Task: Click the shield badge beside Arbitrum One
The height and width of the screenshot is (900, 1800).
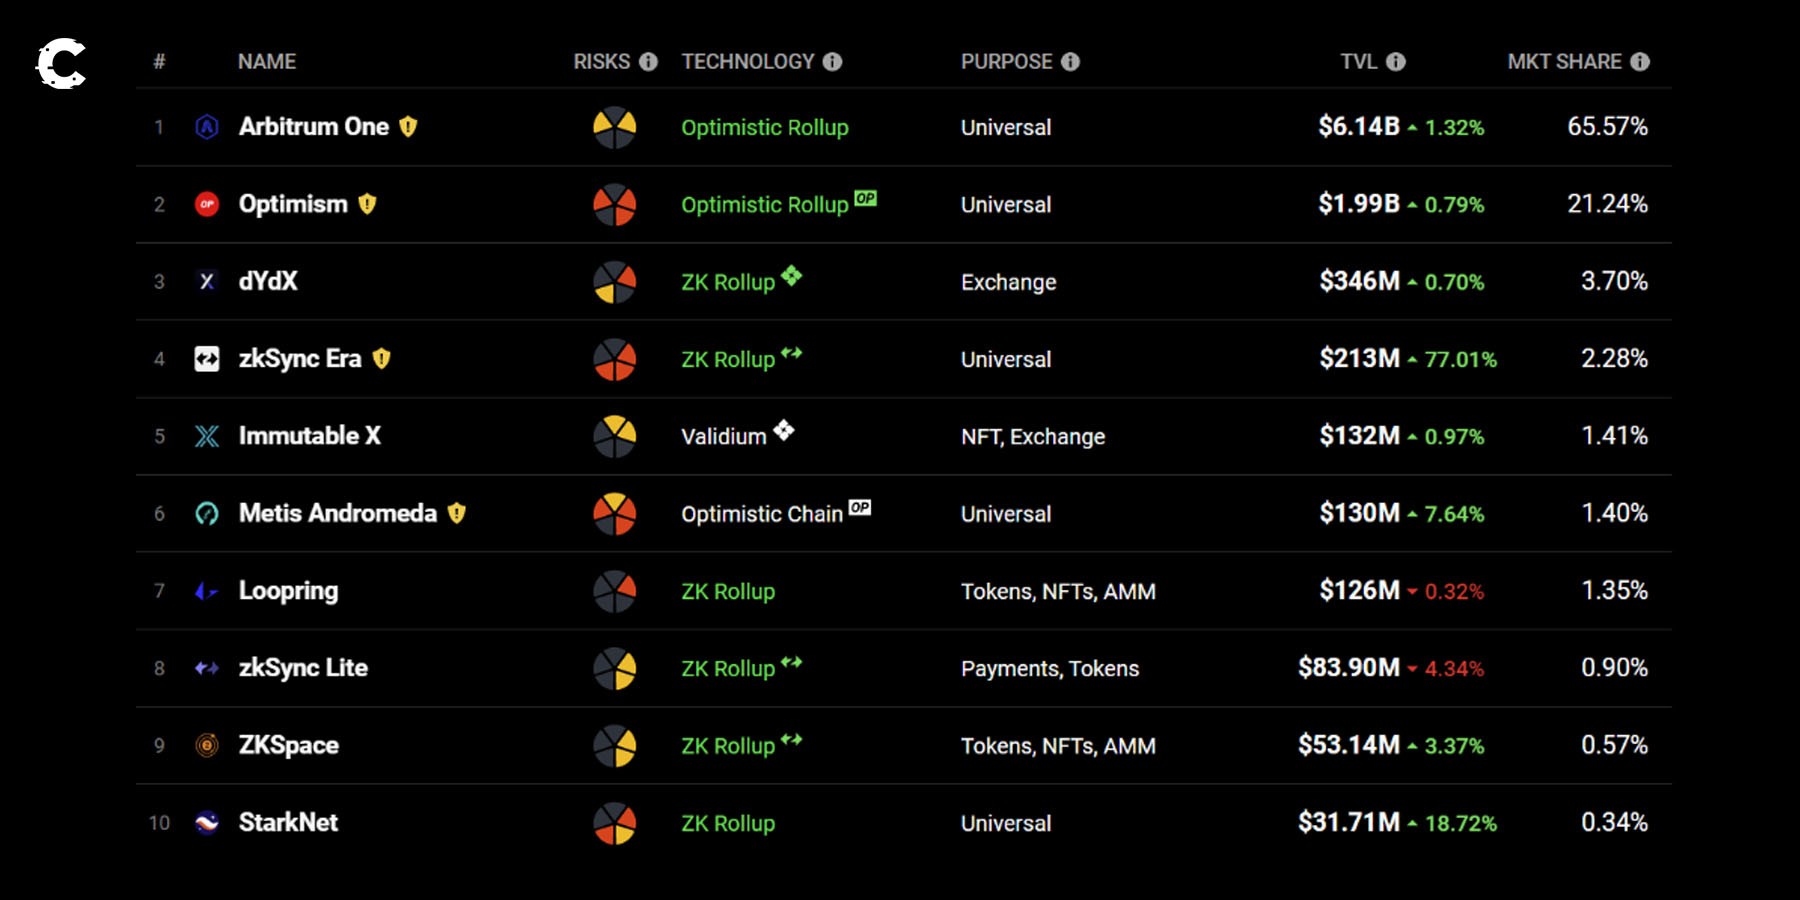Action: [408, 127]
